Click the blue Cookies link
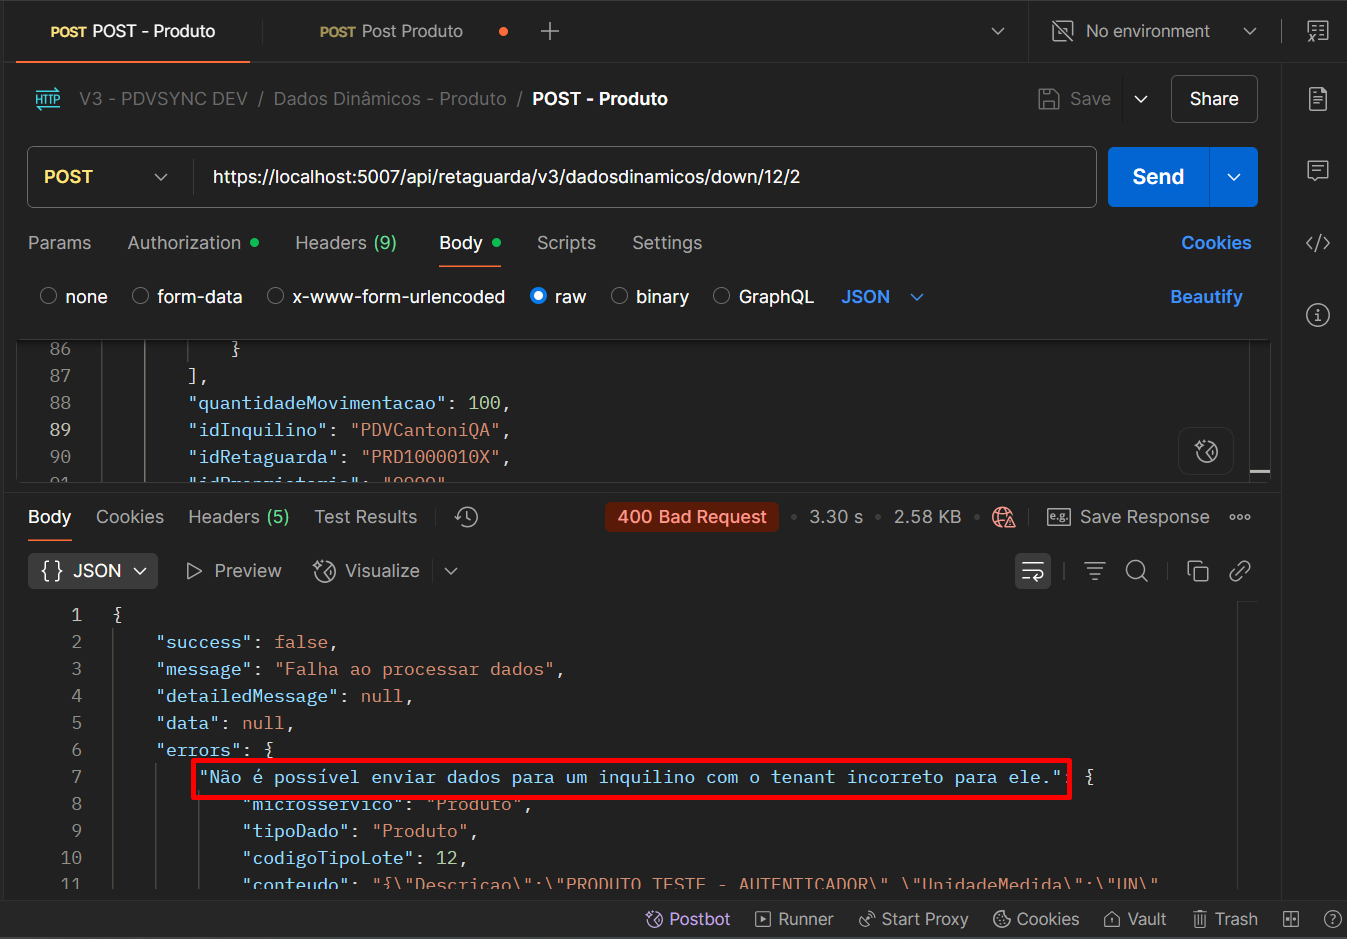Screen dimensions: 1347x939 1216,243
